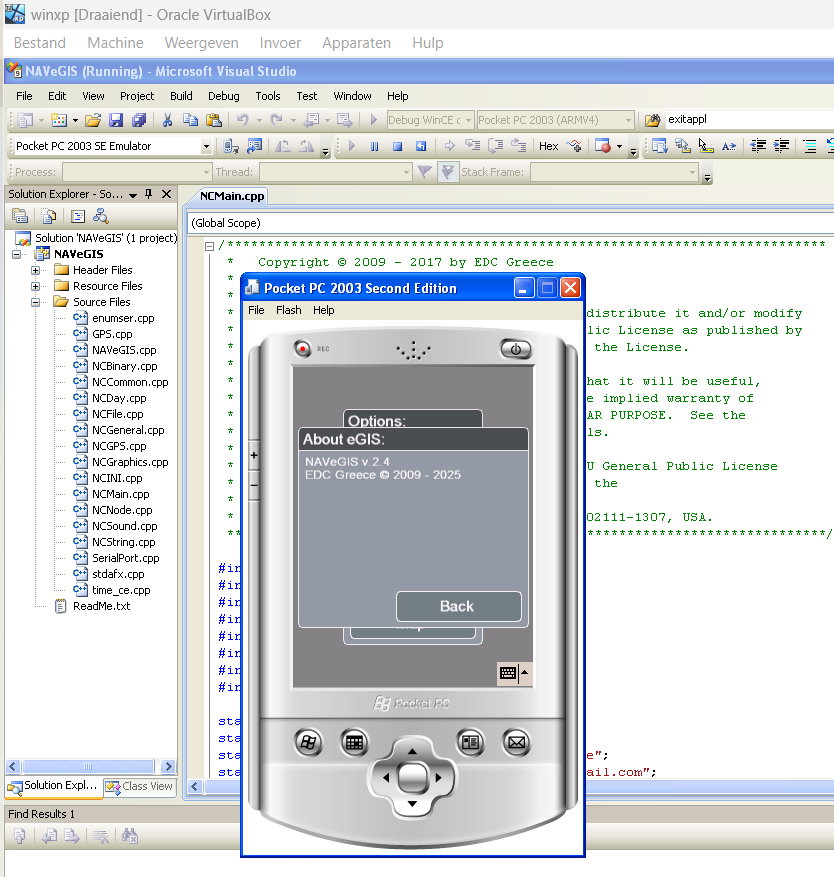
Task: Click the emulator side plus button
Action: tap(254, 455)
